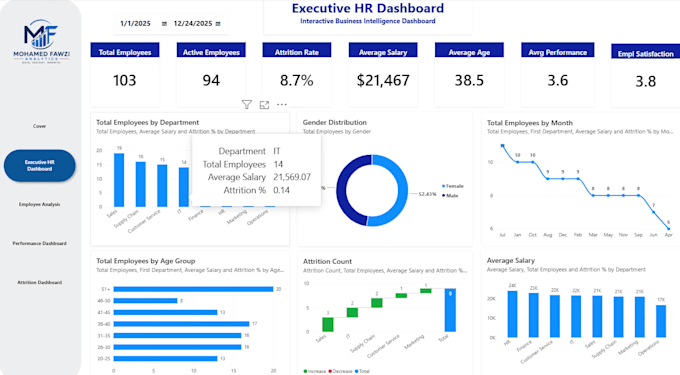Toggle the Increase legend item in waterfall
Image resolution: width=680 pixels, height=375 pixels.
(314, 371)
